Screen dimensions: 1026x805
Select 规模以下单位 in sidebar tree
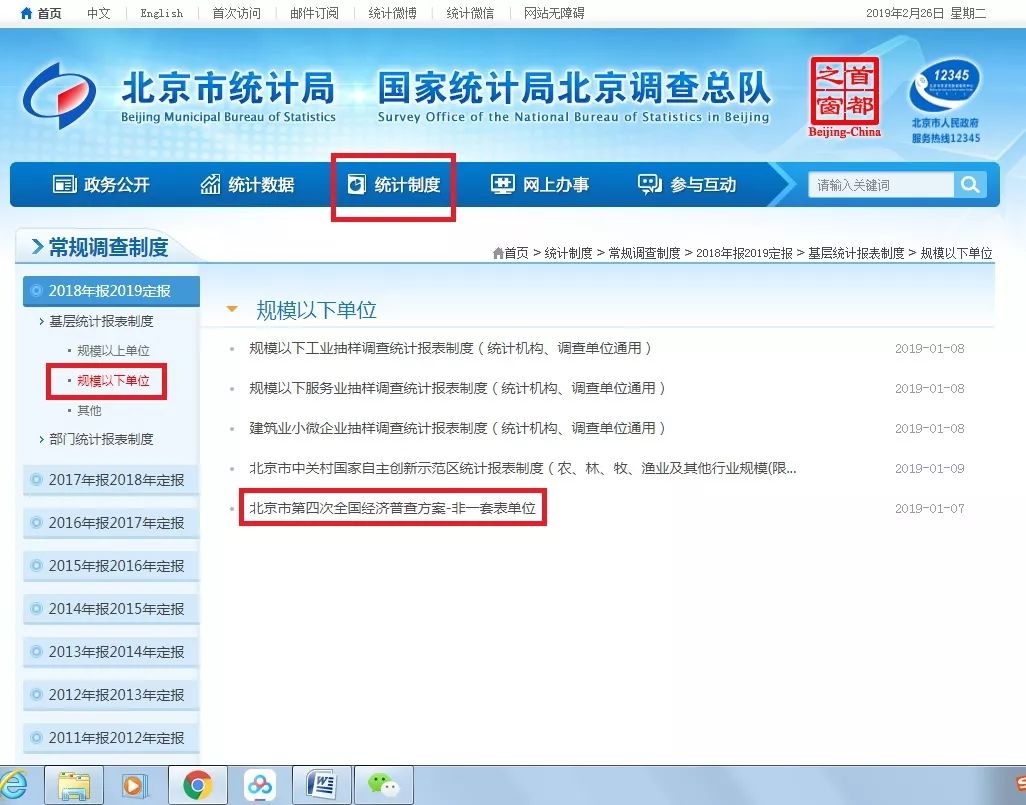click(x=113, y=381)
